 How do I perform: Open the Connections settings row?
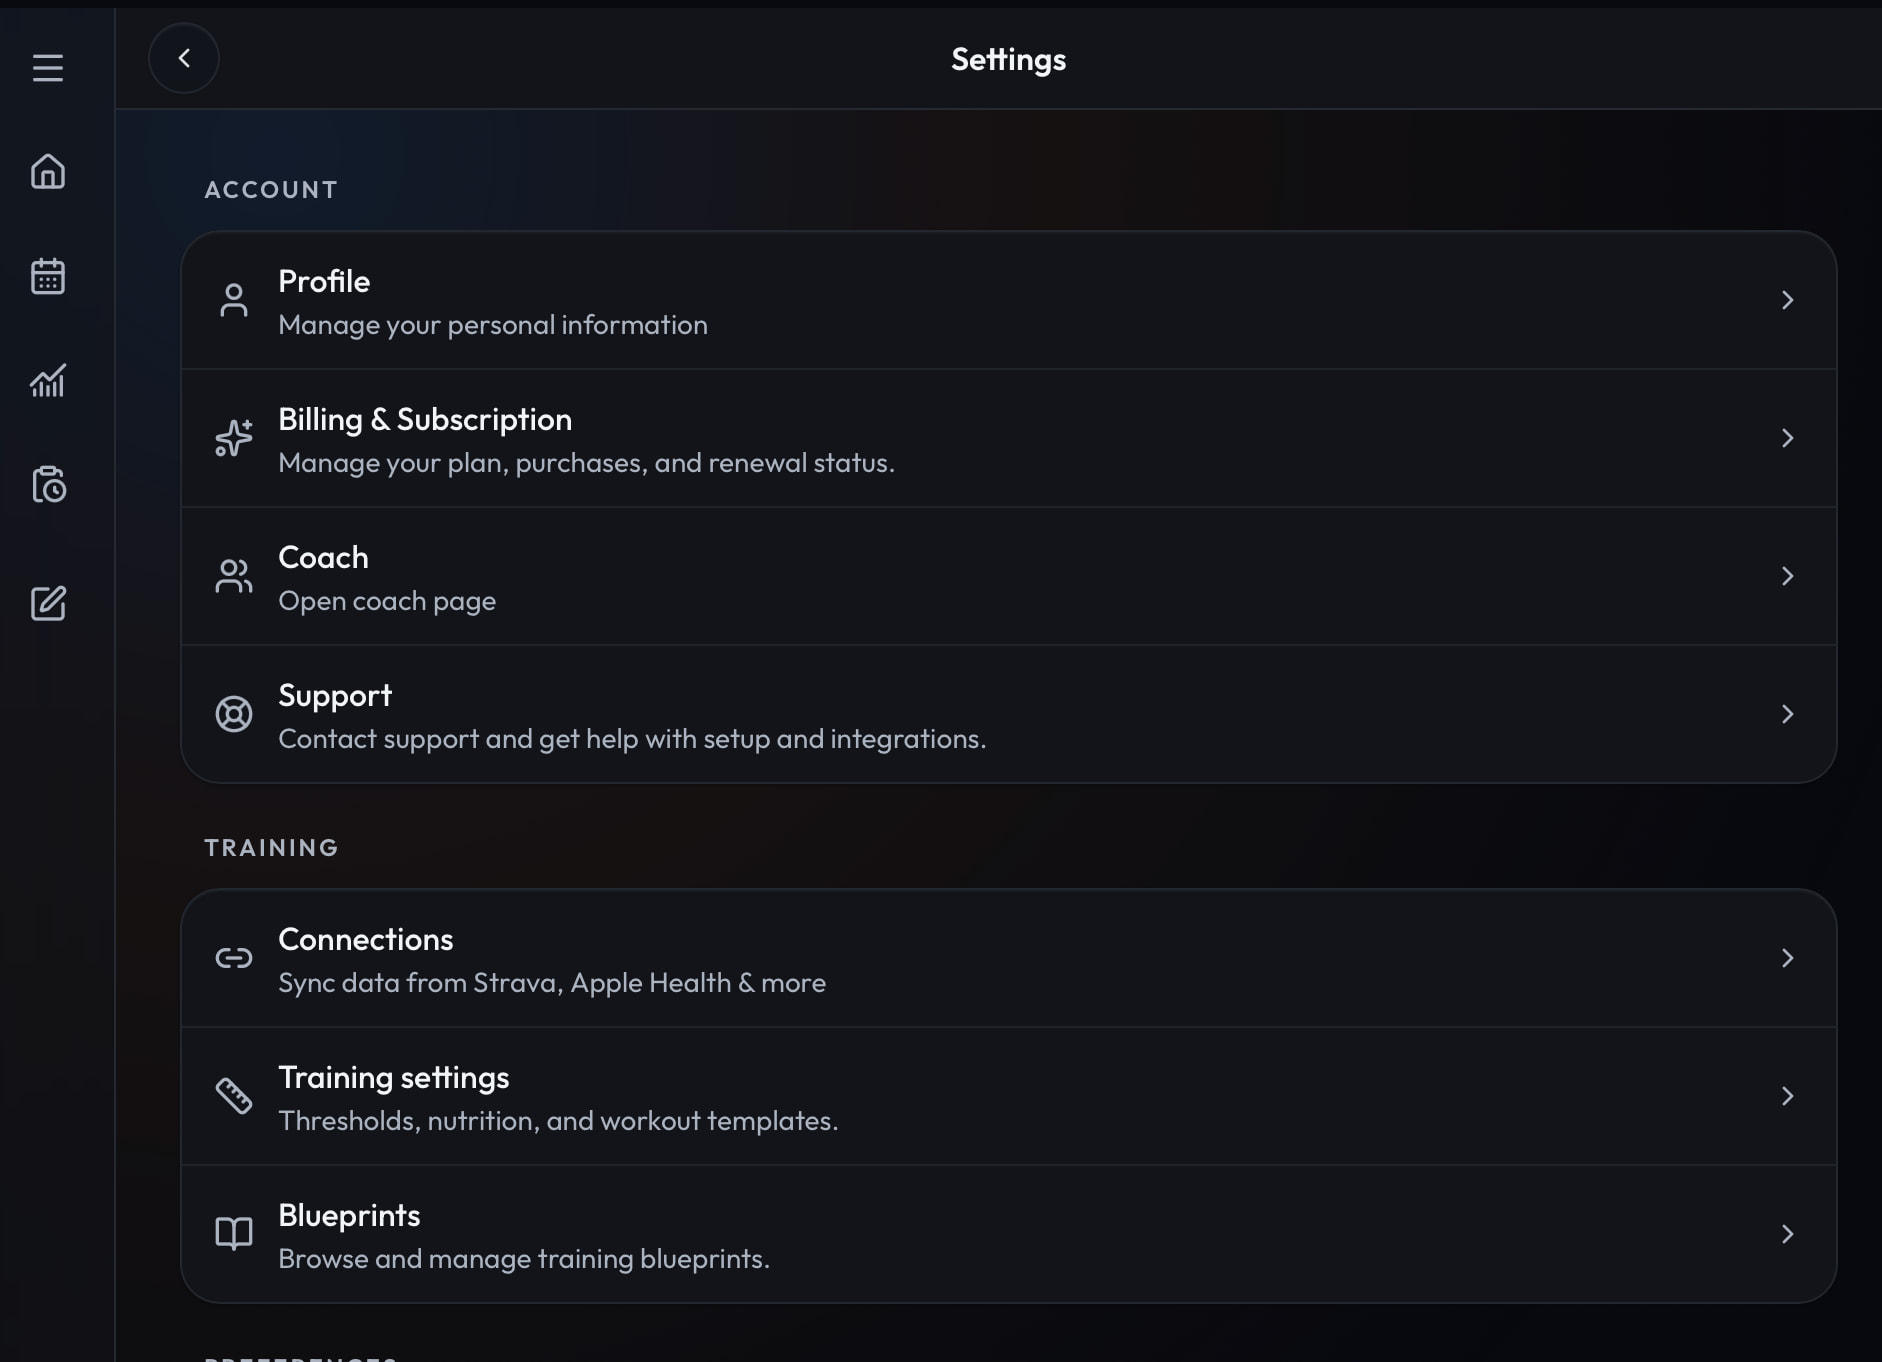(1008, 958)
